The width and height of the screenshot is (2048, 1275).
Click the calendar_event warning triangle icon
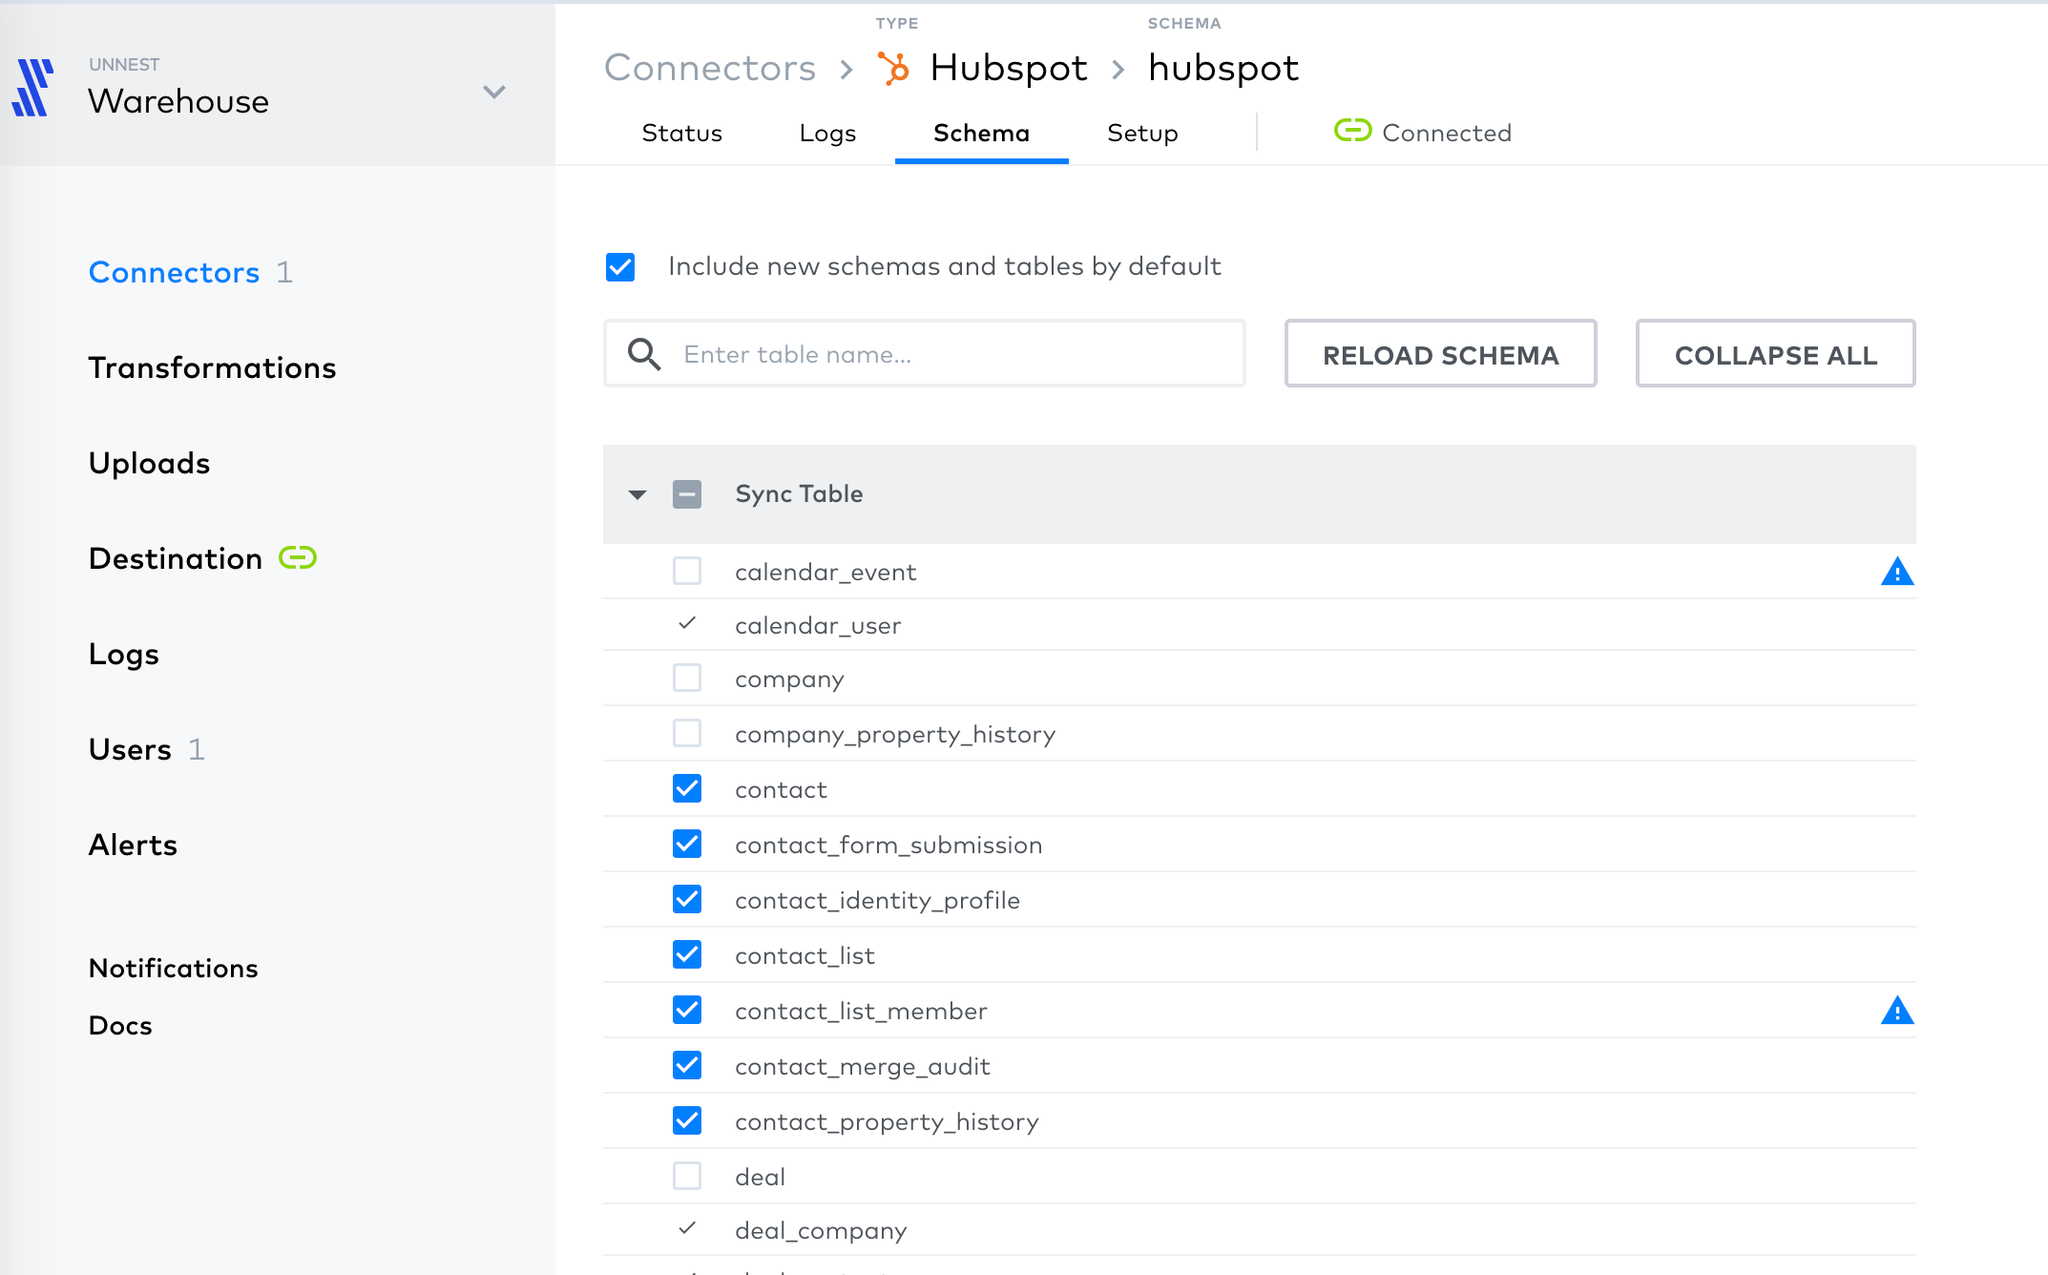coord(1896,572)
